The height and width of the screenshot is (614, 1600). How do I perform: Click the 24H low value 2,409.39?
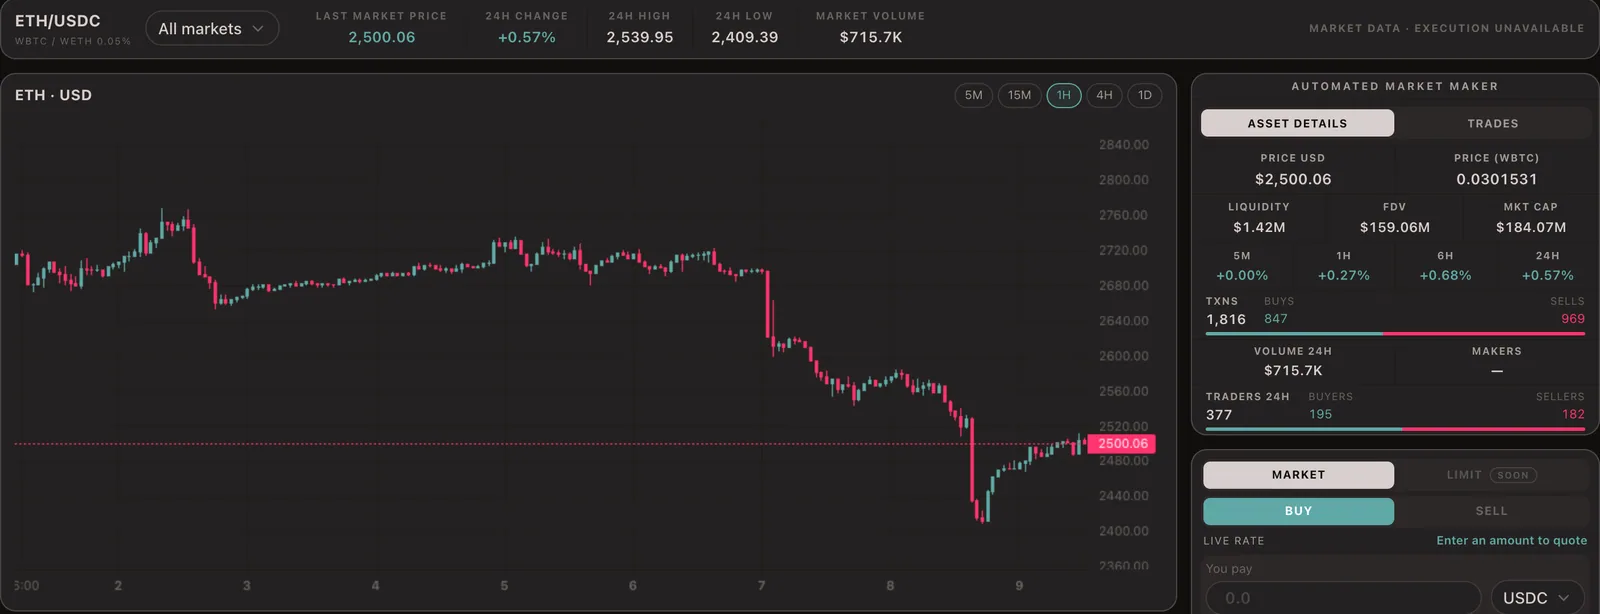745,37
